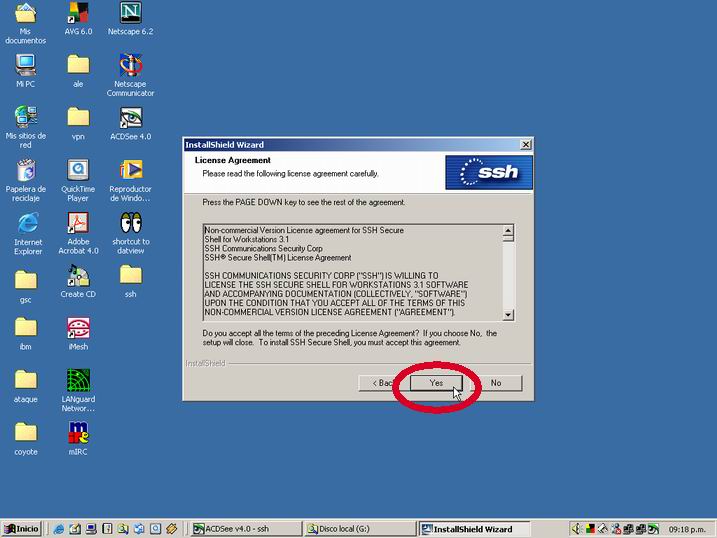Select the AVG 6.0 desktop icon
Screen dimensions: 717x538
(78, 19)
